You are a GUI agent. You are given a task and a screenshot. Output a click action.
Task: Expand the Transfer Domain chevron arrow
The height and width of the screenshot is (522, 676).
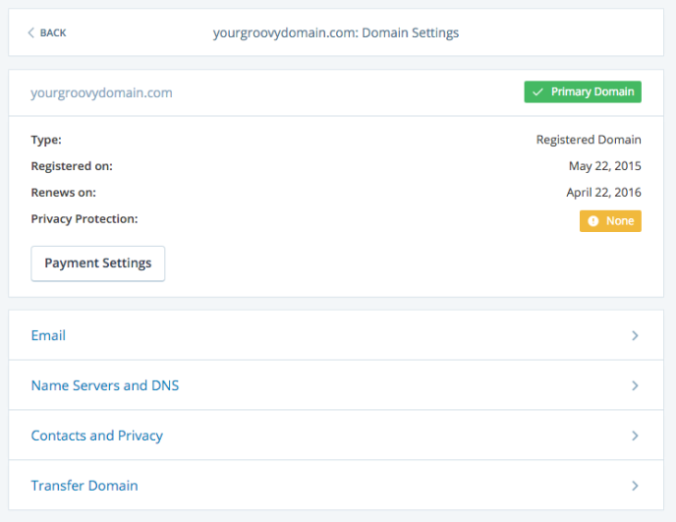pos(635,486)
